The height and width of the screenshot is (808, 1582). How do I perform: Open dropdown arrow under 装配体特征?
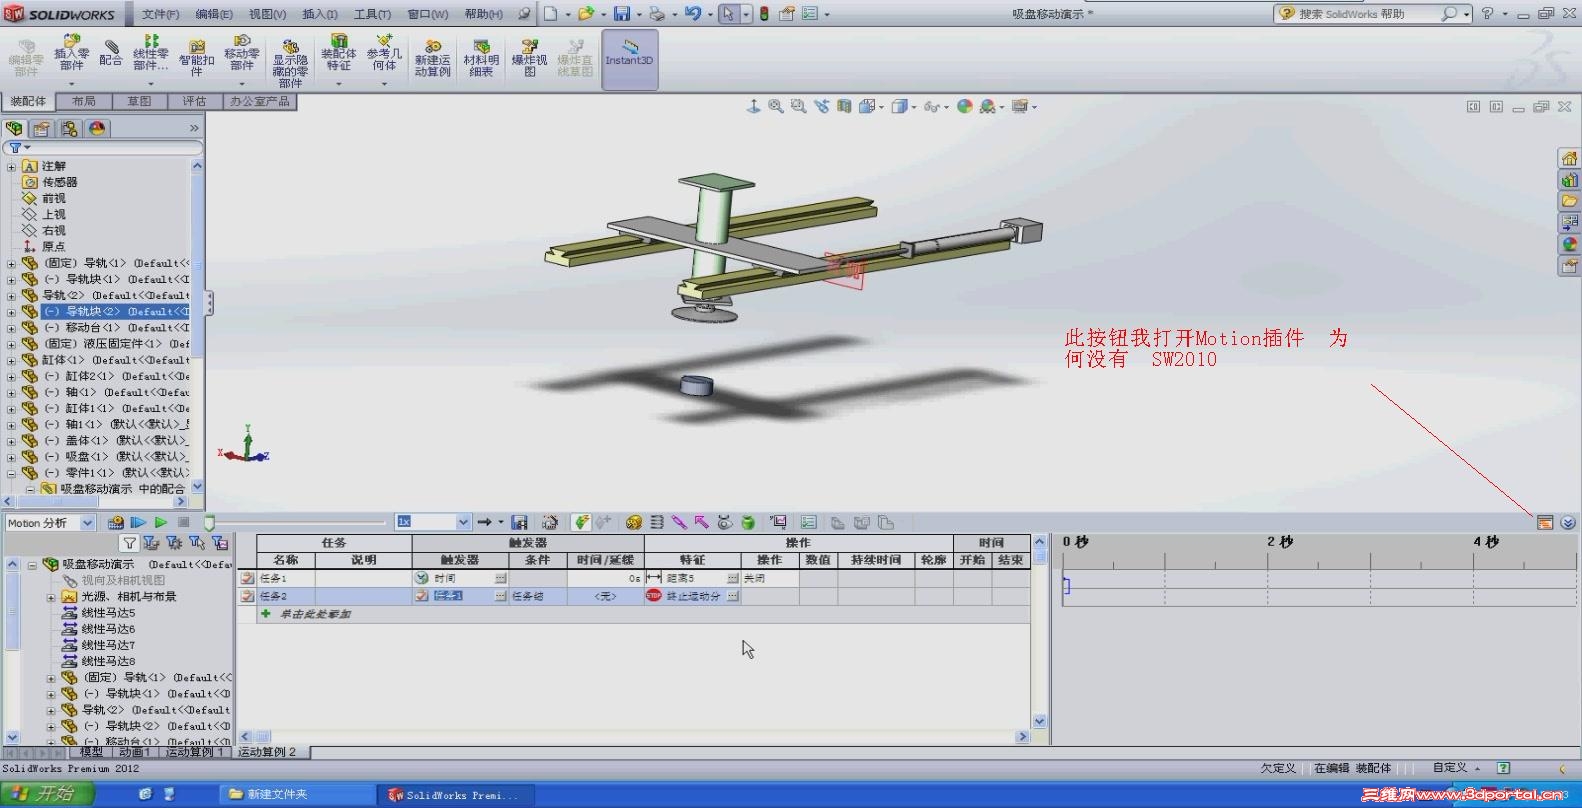339,84
